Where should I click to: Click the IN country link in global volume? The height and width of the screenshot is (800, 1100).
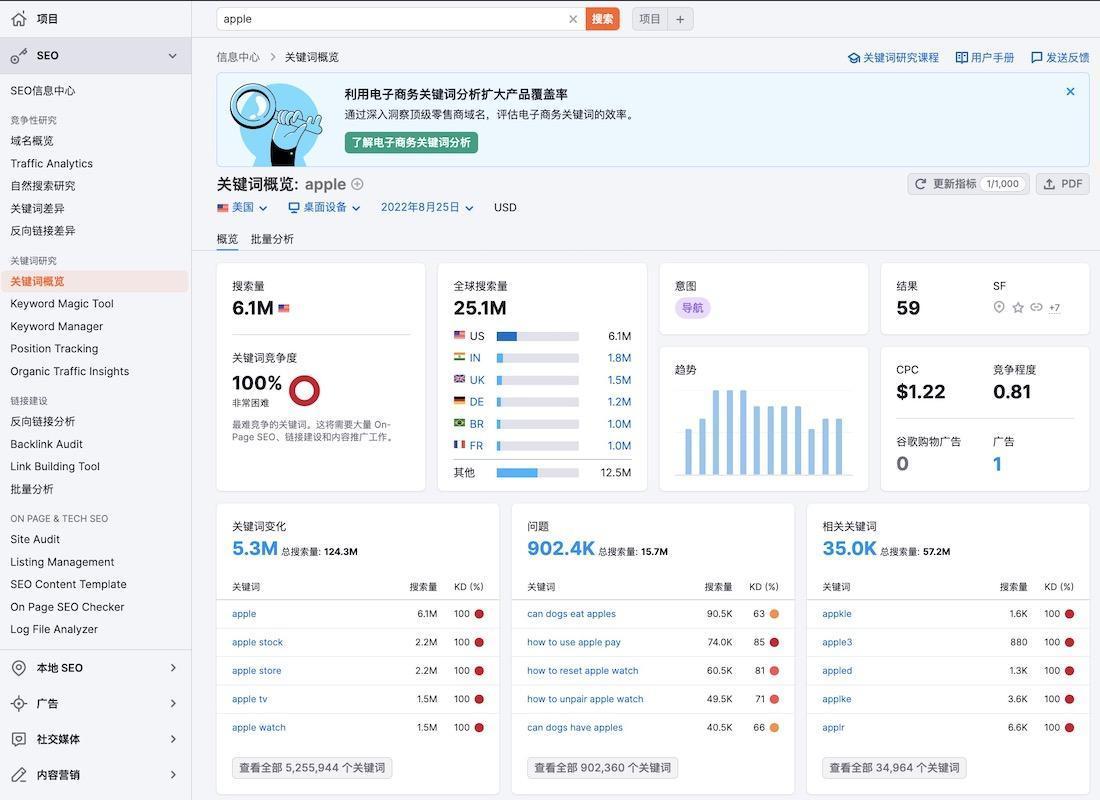[475, 358]
